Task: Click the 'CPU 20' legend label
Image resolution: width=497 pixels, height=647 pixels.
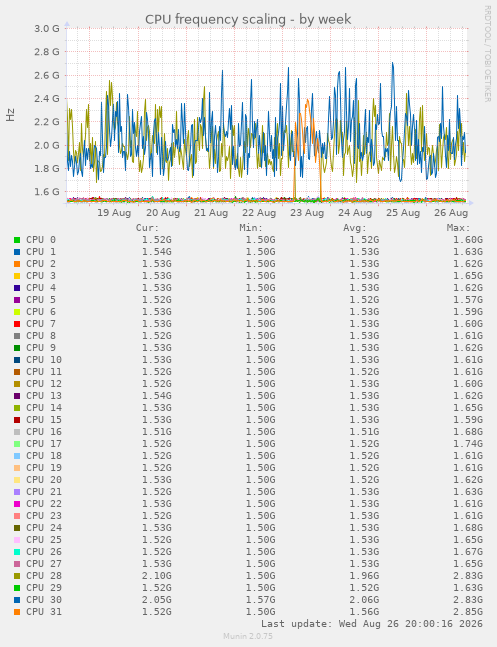Action: 44,480
